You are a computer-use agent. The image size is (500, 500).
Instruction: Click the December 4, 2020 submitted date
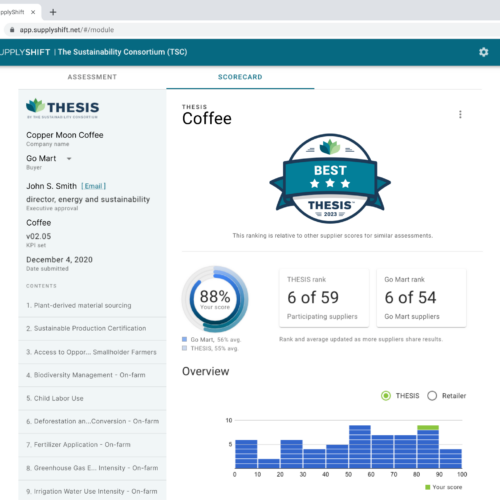59,260
